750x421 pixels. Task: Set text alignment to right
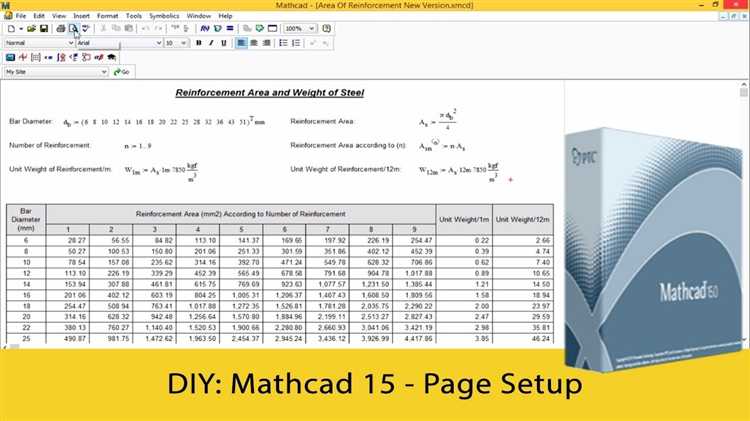click(266, 43)
